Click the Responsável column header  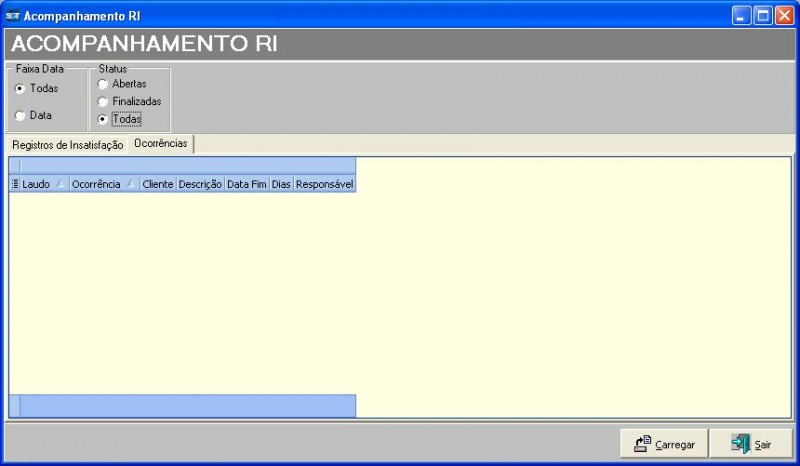point(324,185)
